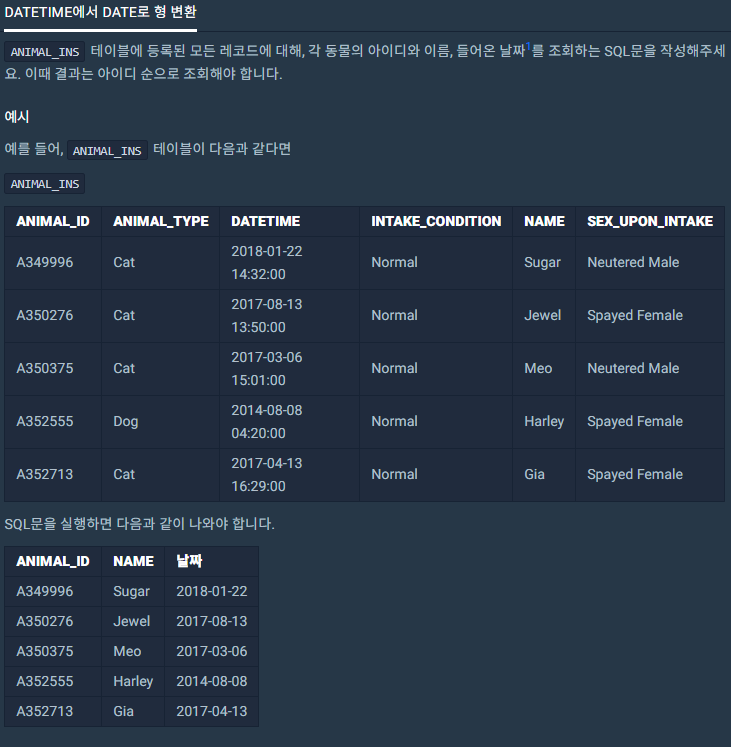Click 'Sugar' in the result table
Image resolution: width=731 pixels, height=747 pixels.
coord(132,592)
